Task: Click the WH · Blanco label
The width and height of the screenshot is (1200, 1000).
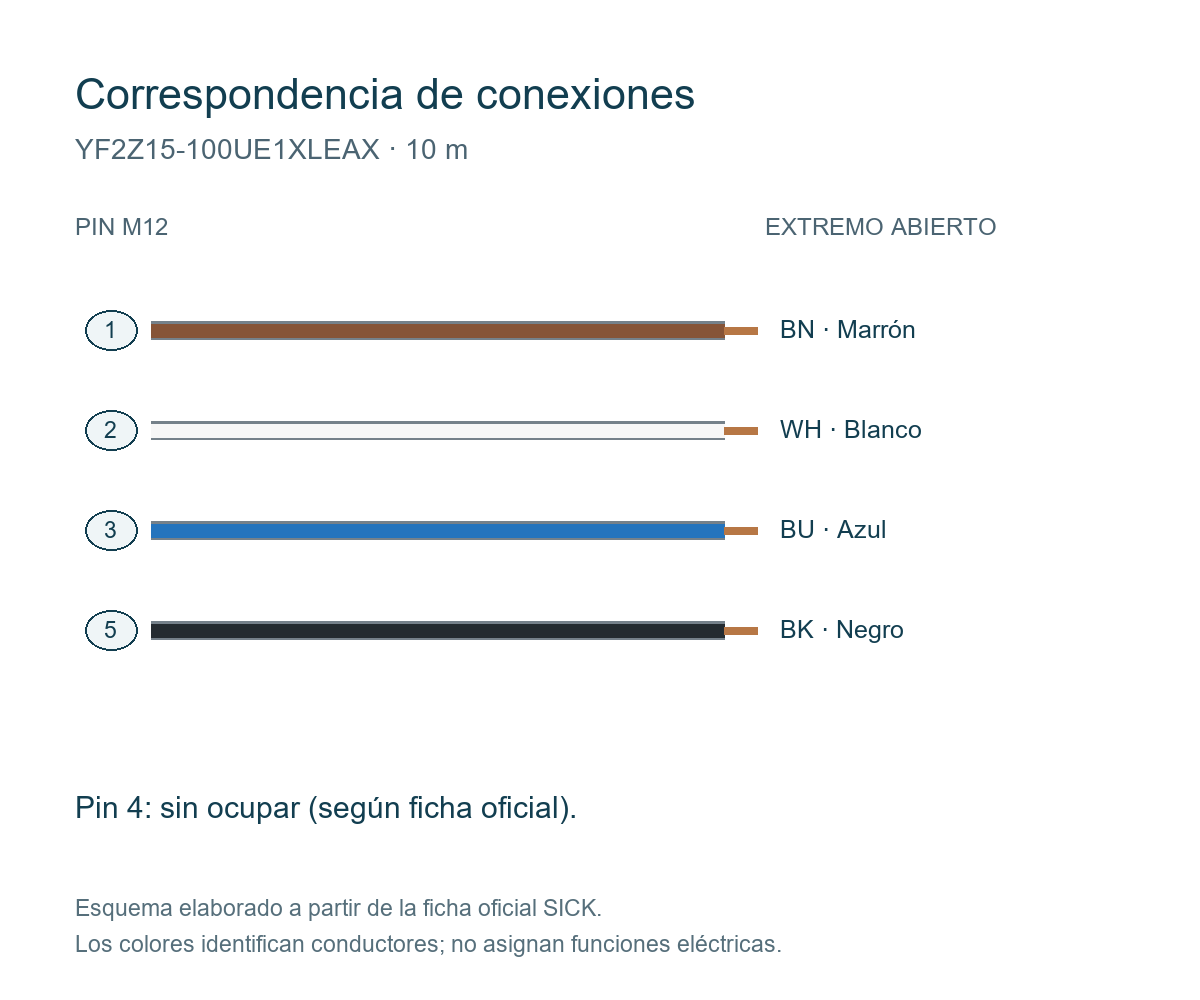Action: (850, 430)
